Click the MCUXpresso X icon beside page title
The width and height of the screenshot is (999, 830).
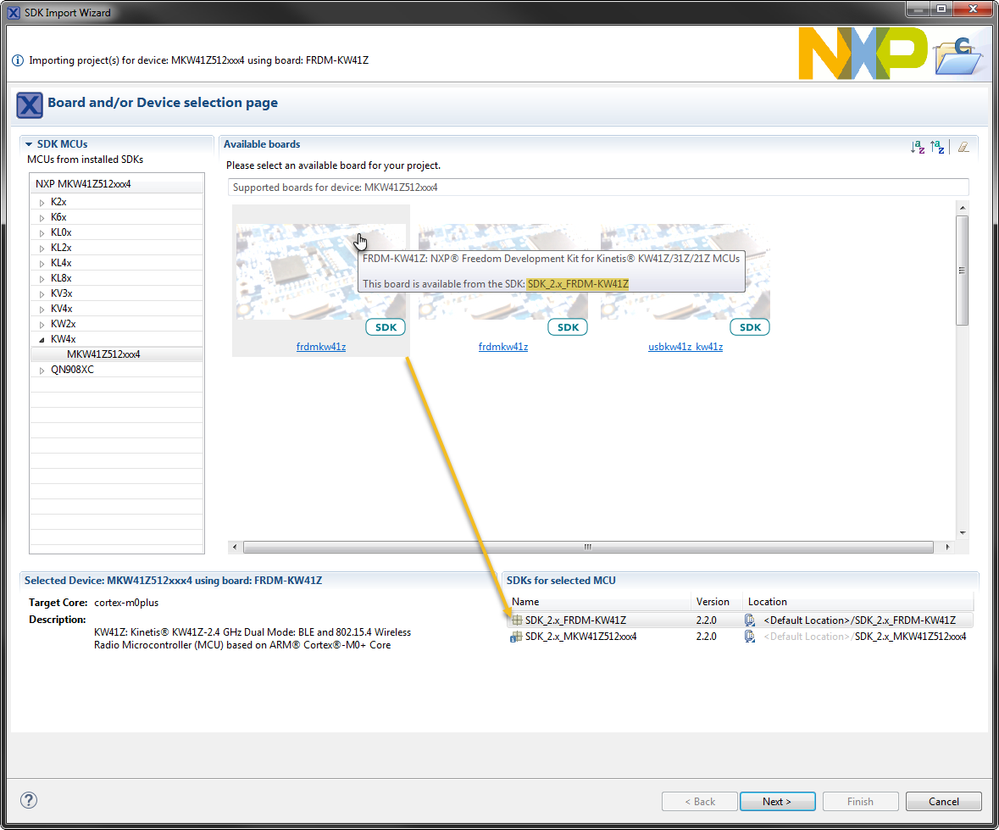(29, 105)
